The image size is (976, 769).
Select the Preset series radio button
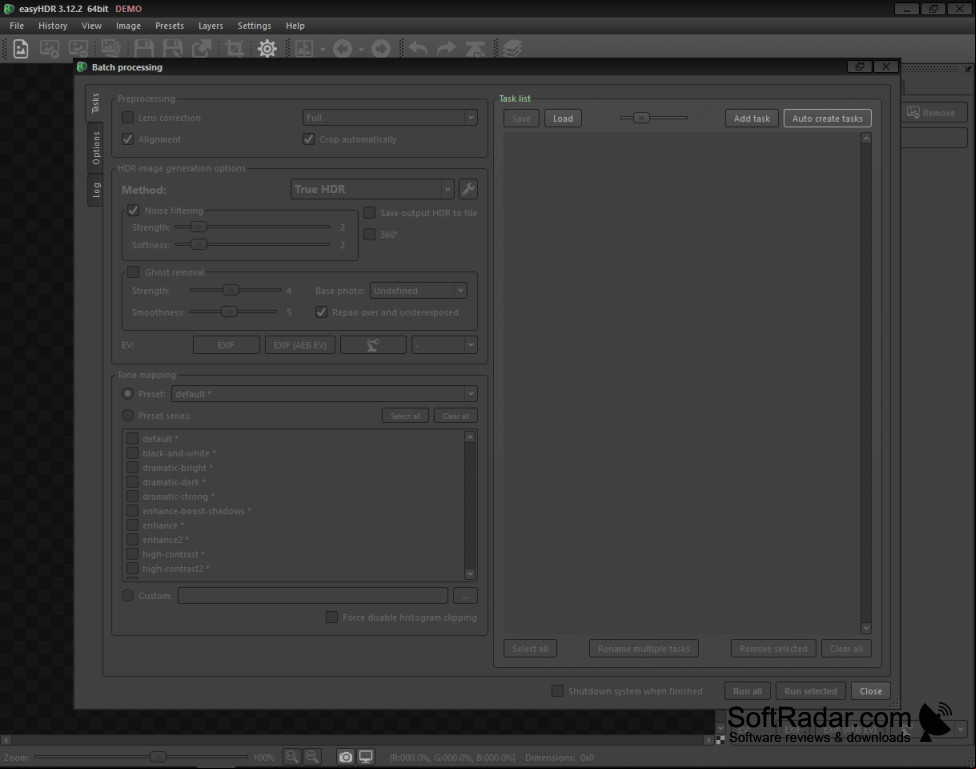click(x=128, y=415)
